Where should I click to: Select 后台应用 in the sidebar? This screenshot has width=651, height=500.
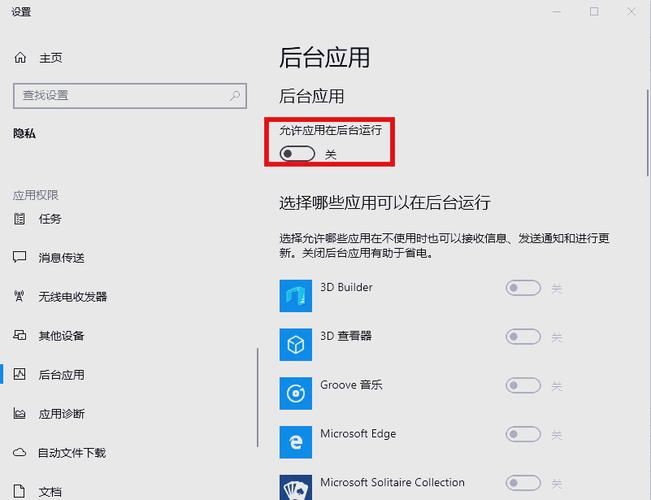tap(61, 375)
